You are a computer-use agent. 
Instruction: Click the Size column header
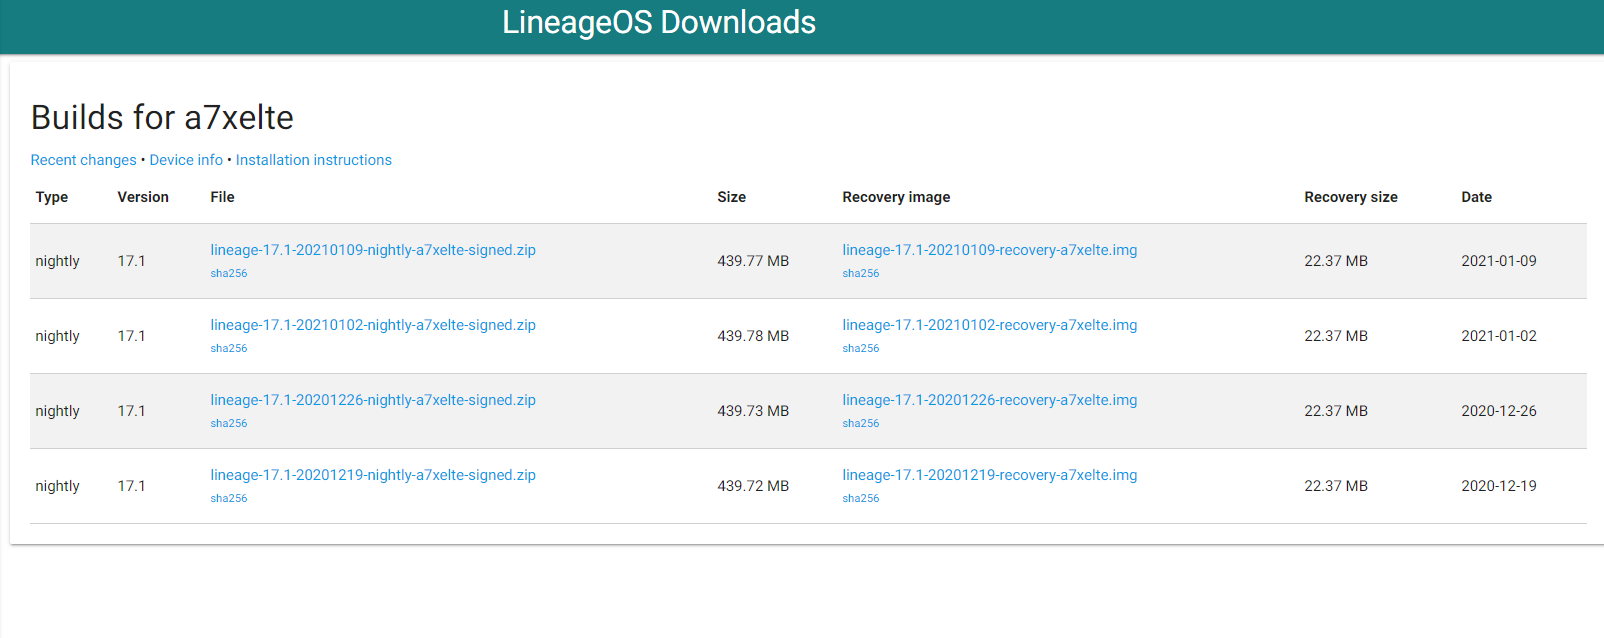coord(731,197)
